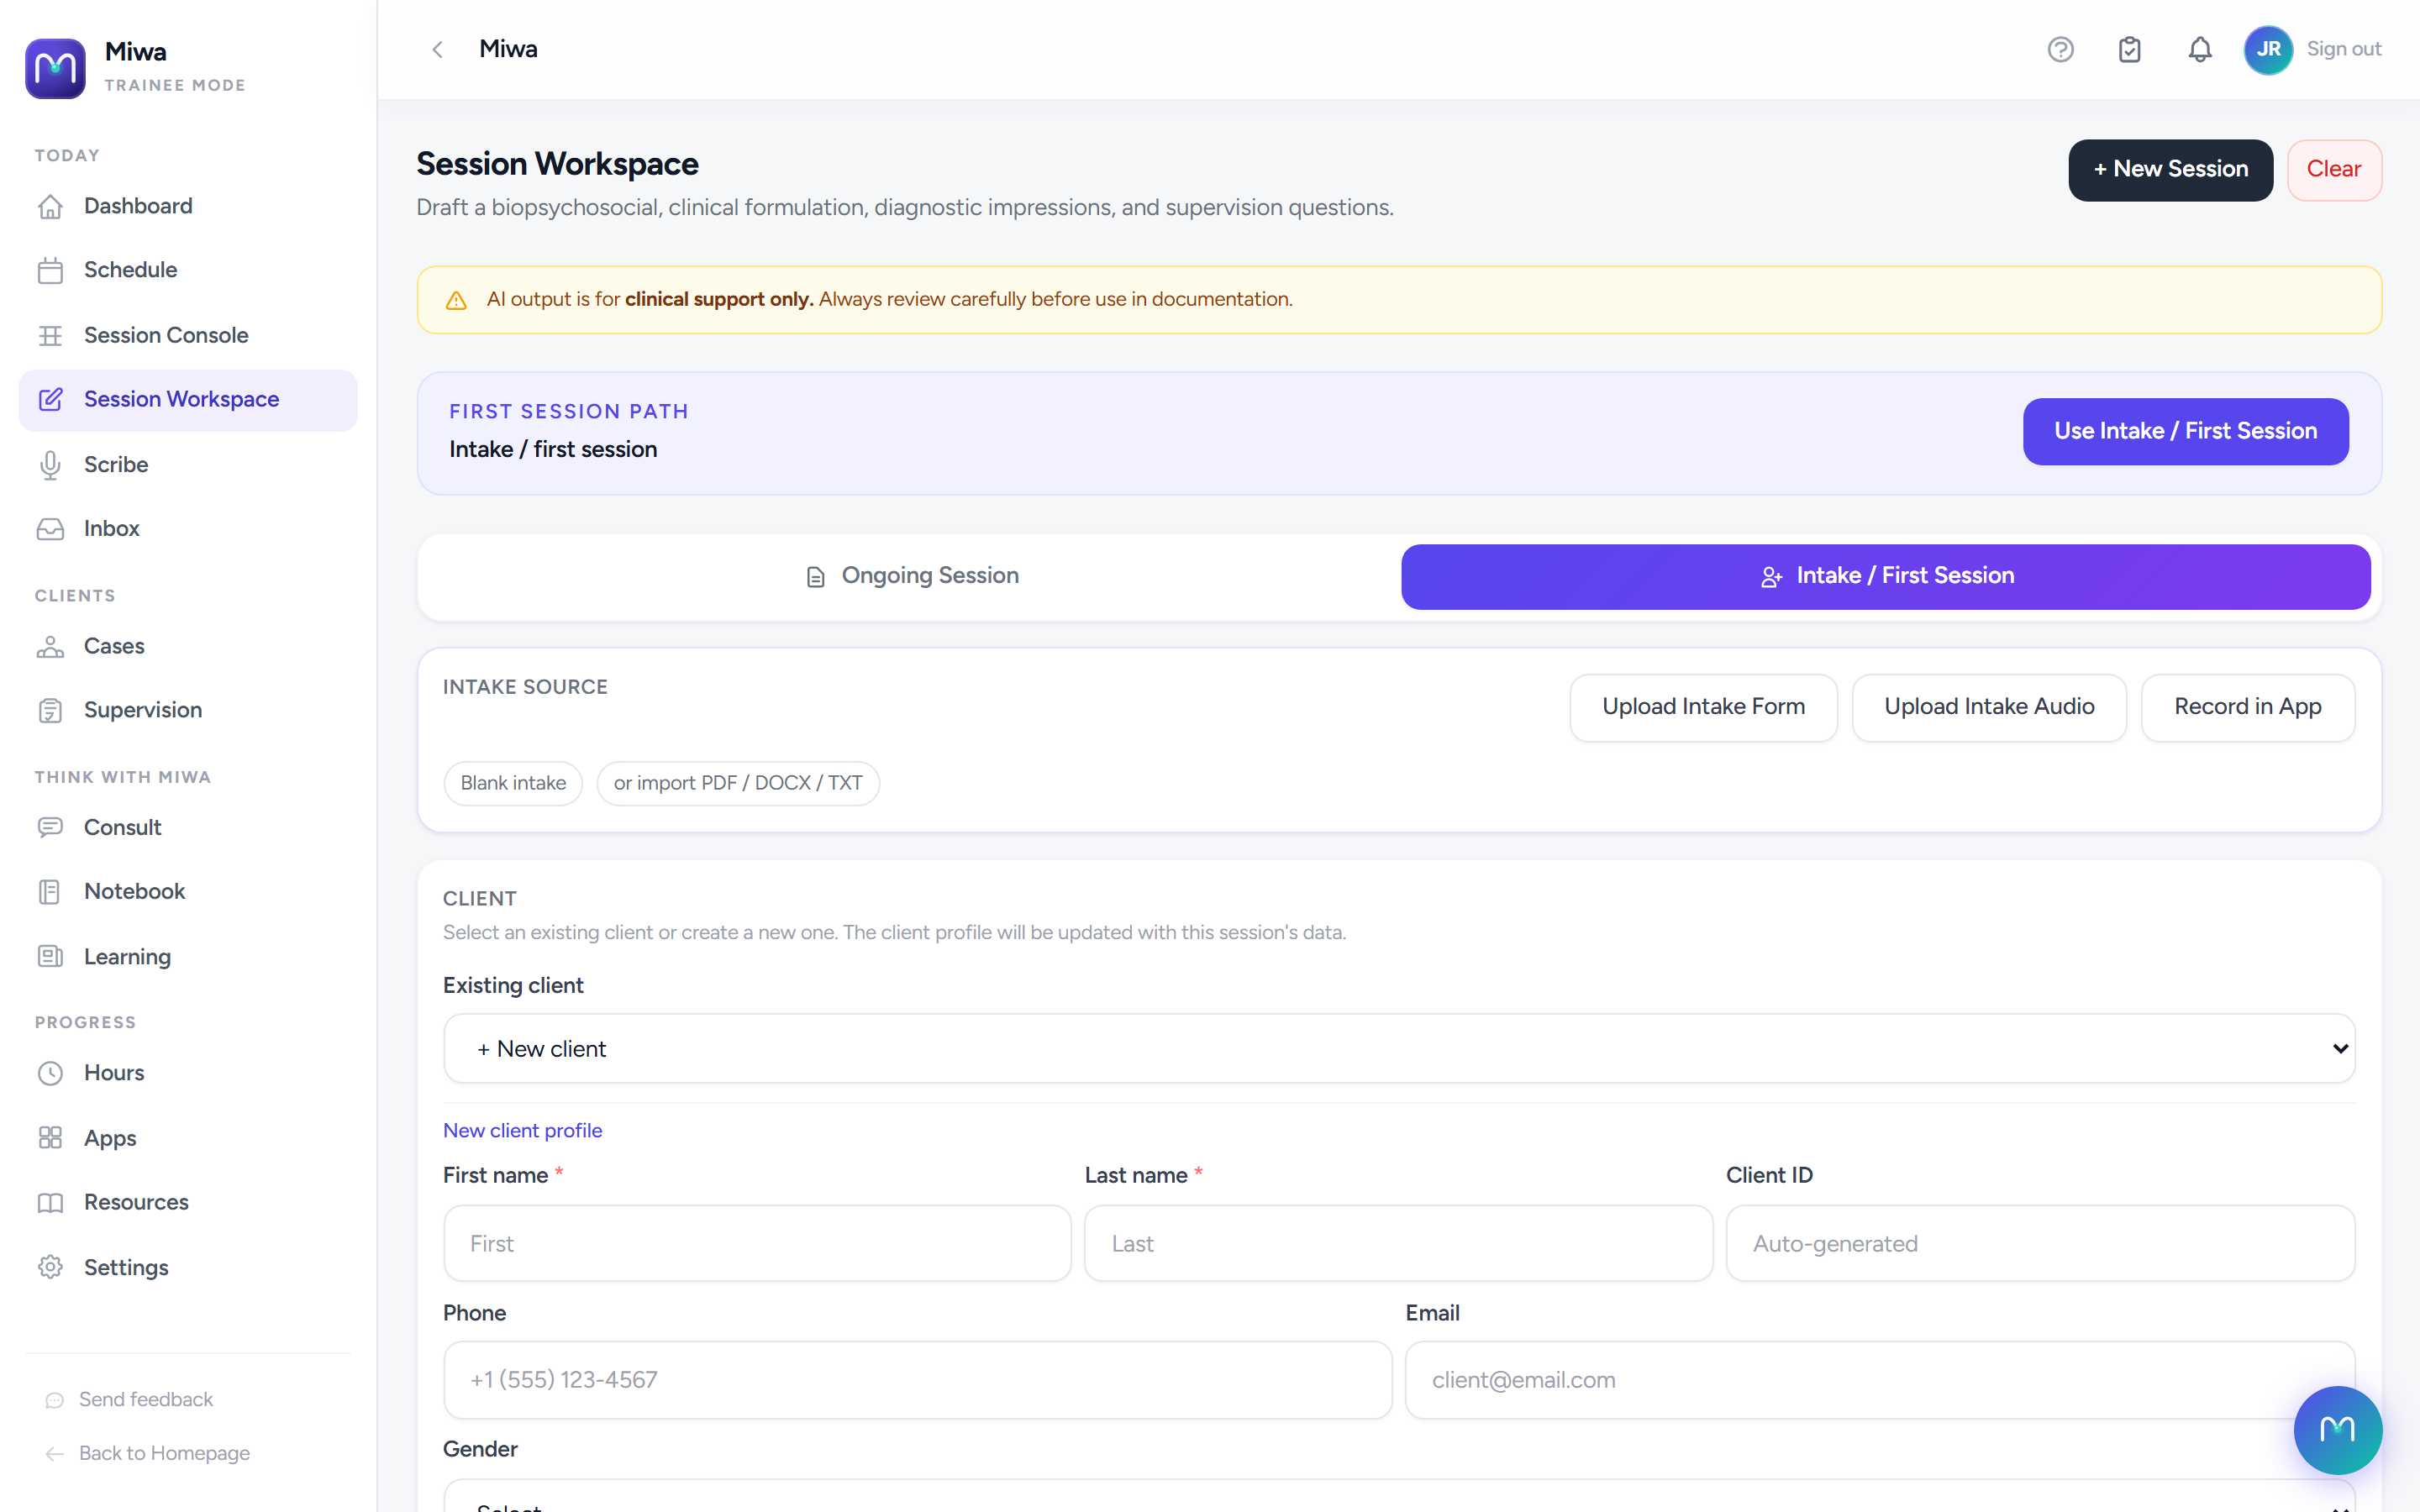
Task: Open the help question mark icon
Action: click(x=2060, y=49)
